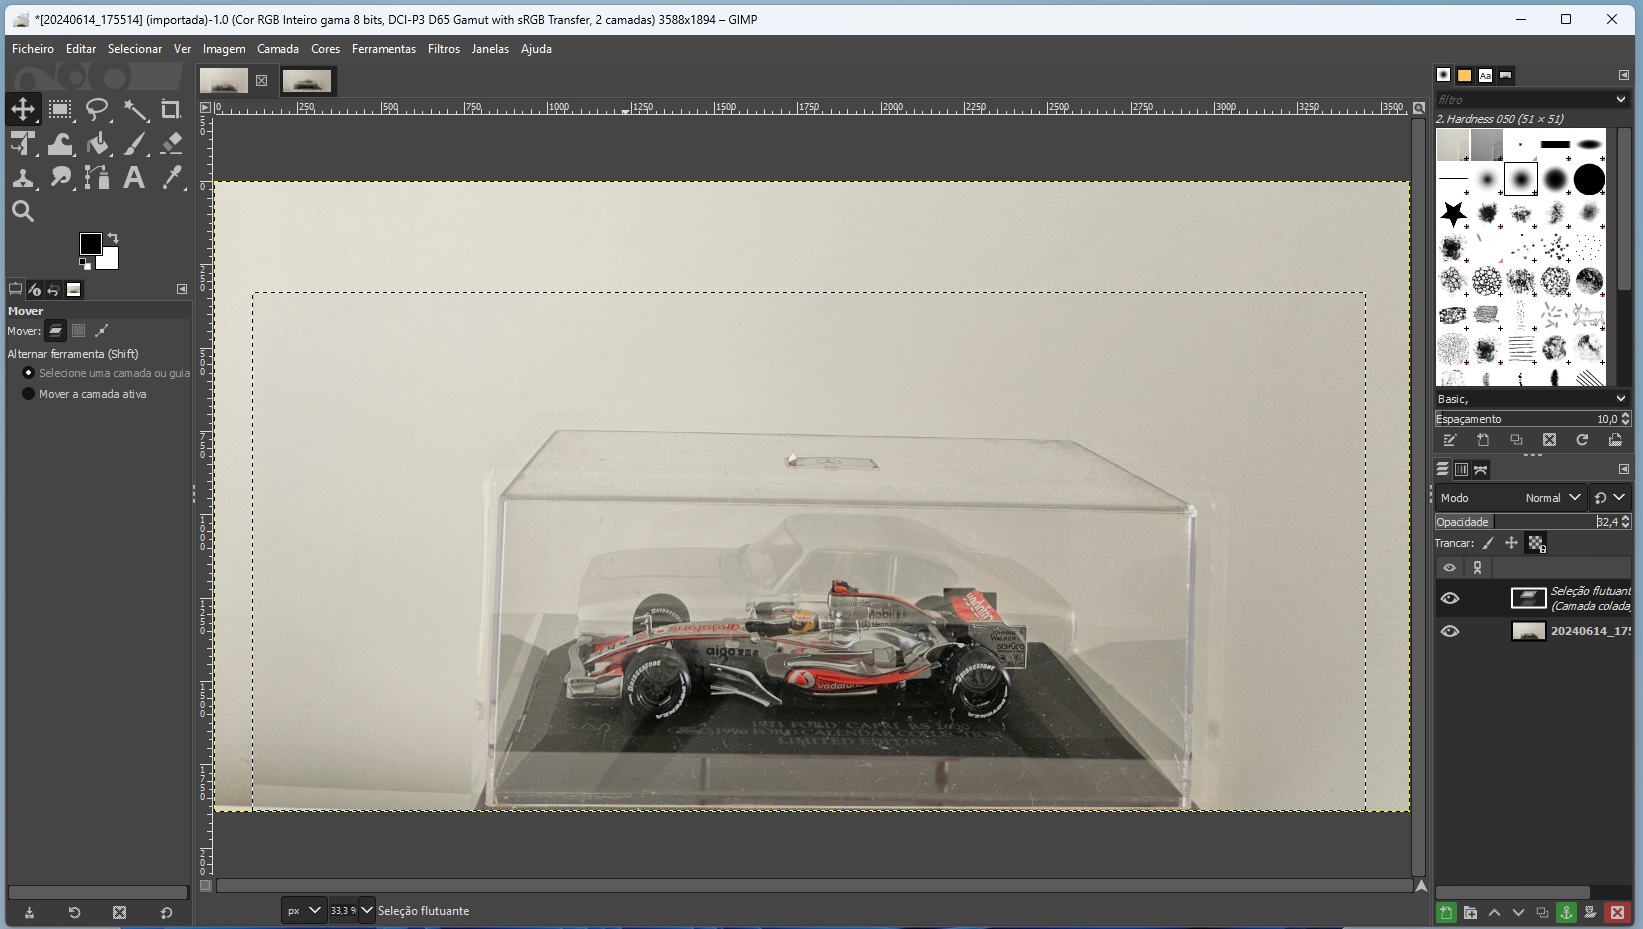The width and height of the screenshot is (1643, 929).
Task: Select the Text tool
Action: [133, 178]
